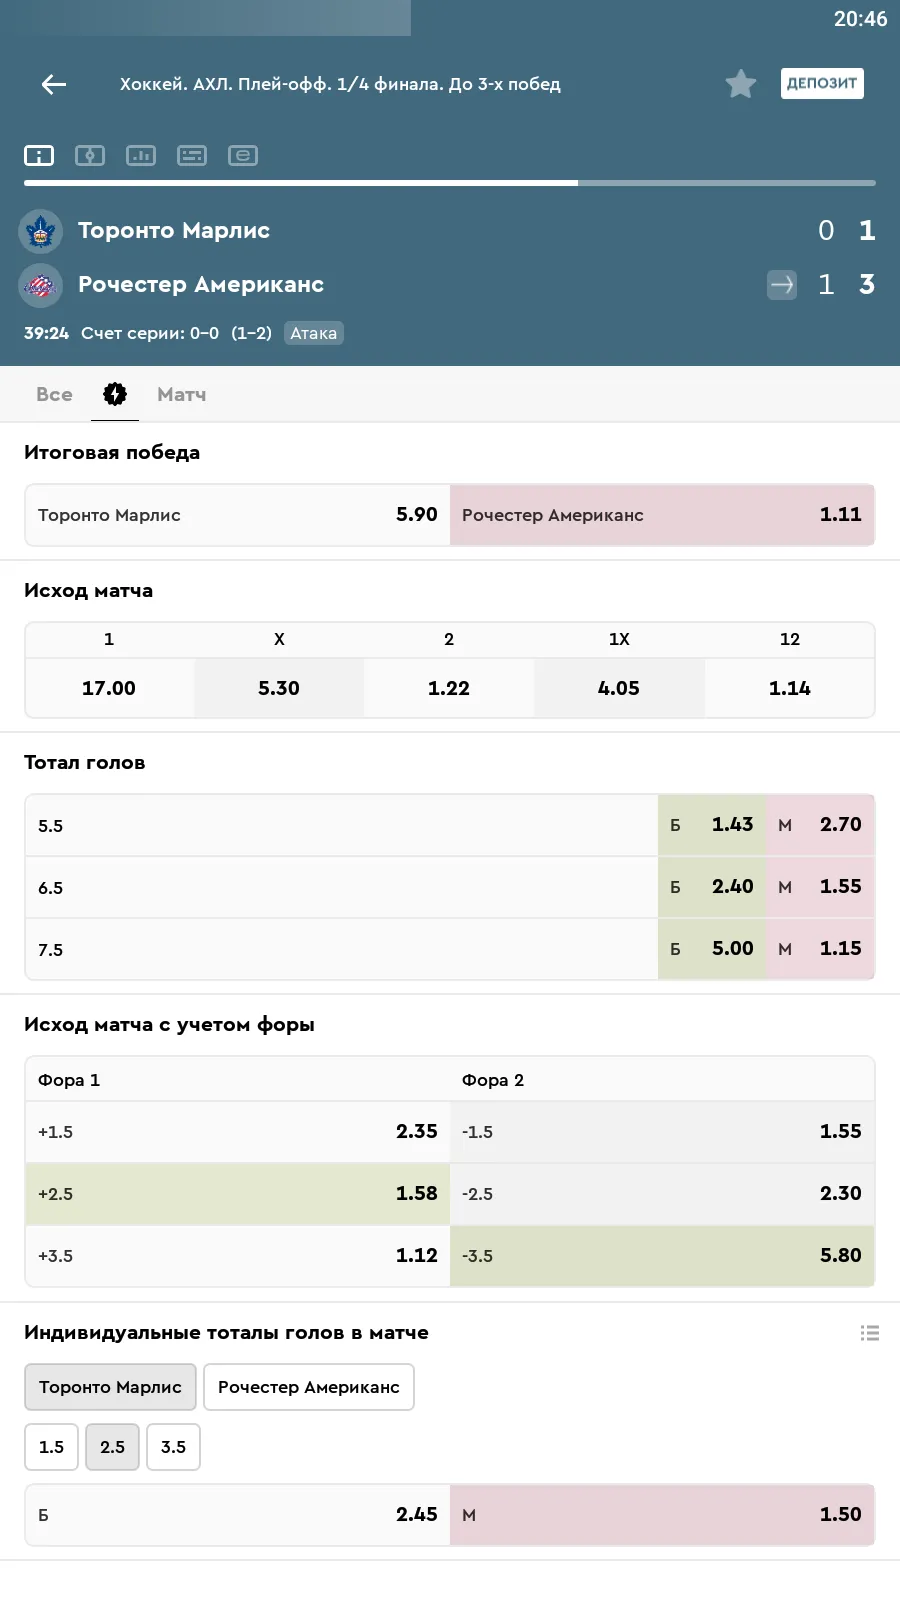
Task: Add match to favorites with star
Action: click(x=740, y=84)
